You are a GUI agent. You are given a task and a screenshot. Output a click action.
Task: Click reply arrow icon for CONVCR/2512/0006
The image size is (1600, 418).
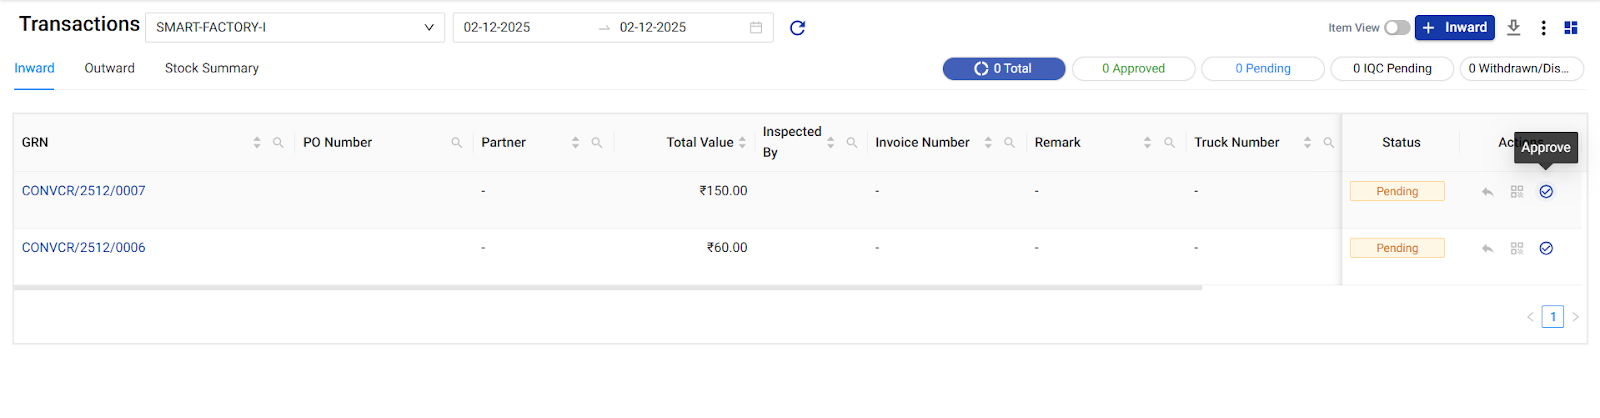pos(1488,248)
